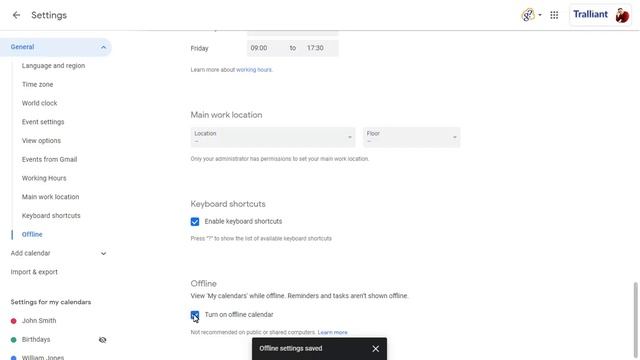This screenshot has height=360, width=640.
Task: Select Offline in the sidebar
Action: 32,235
